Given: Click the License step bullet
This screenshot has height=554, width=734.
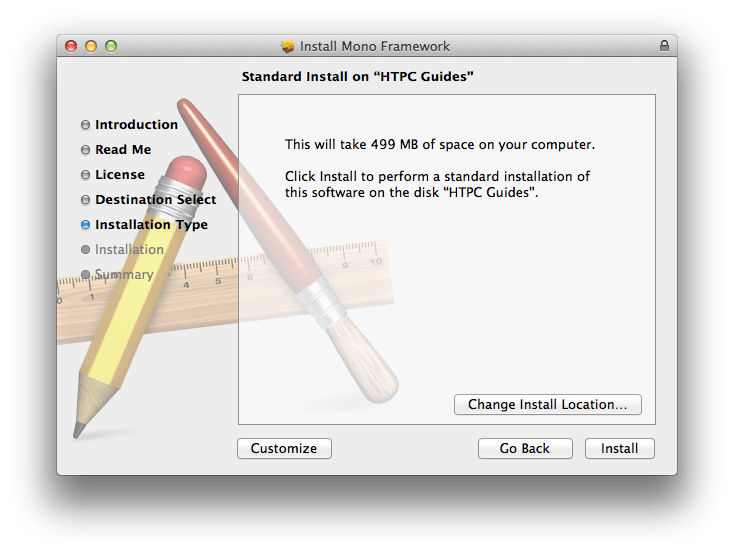Looking at the screenshot, I should 85,175.
